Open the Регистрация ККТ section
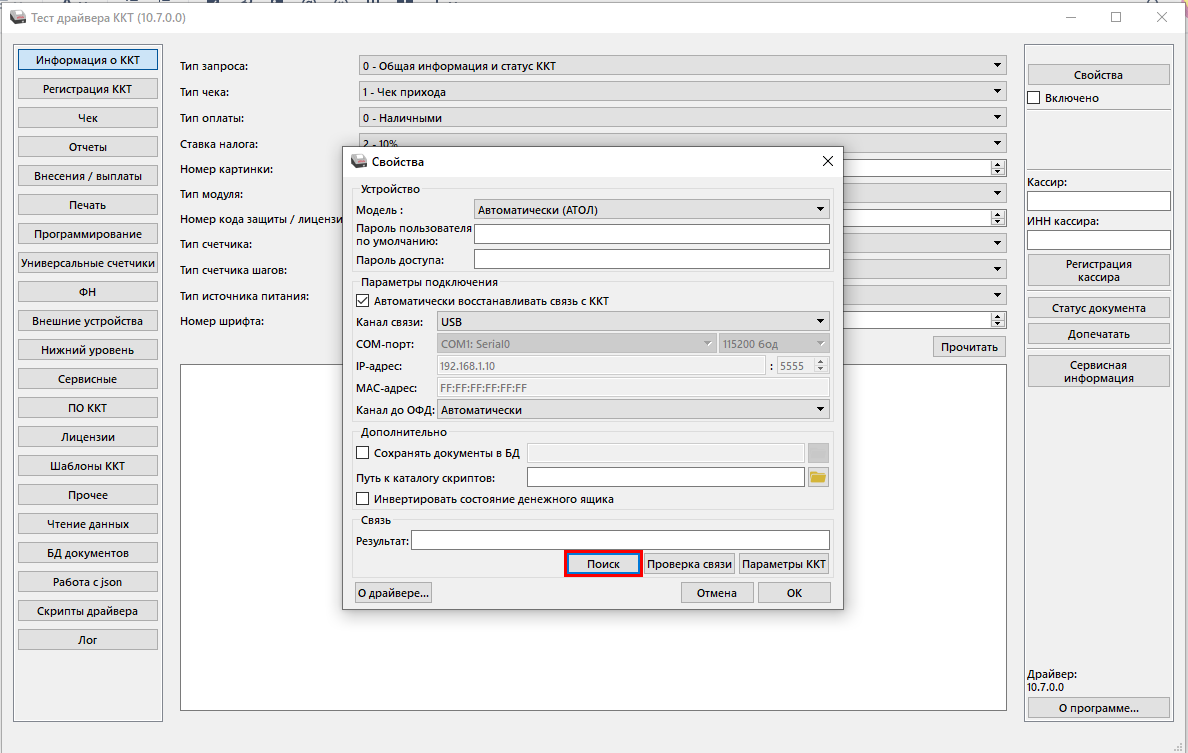Image resolution: width=1188 pixels, height=753 pixels. (87, 89)
